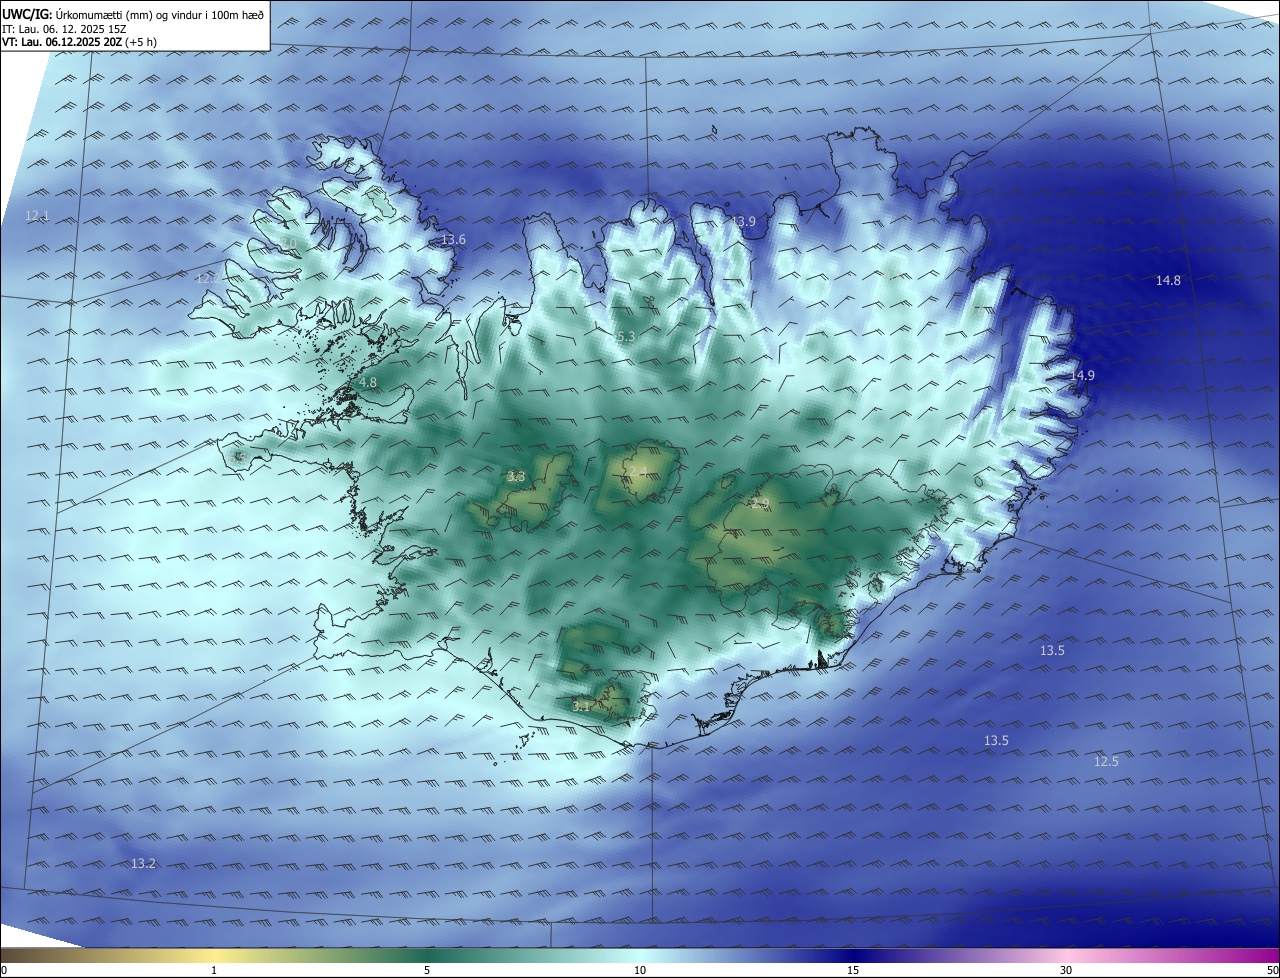Select the 'IT: Lau. 06. 12. 2025 15Z' line

pyautogui.click(x=64, y=28)
